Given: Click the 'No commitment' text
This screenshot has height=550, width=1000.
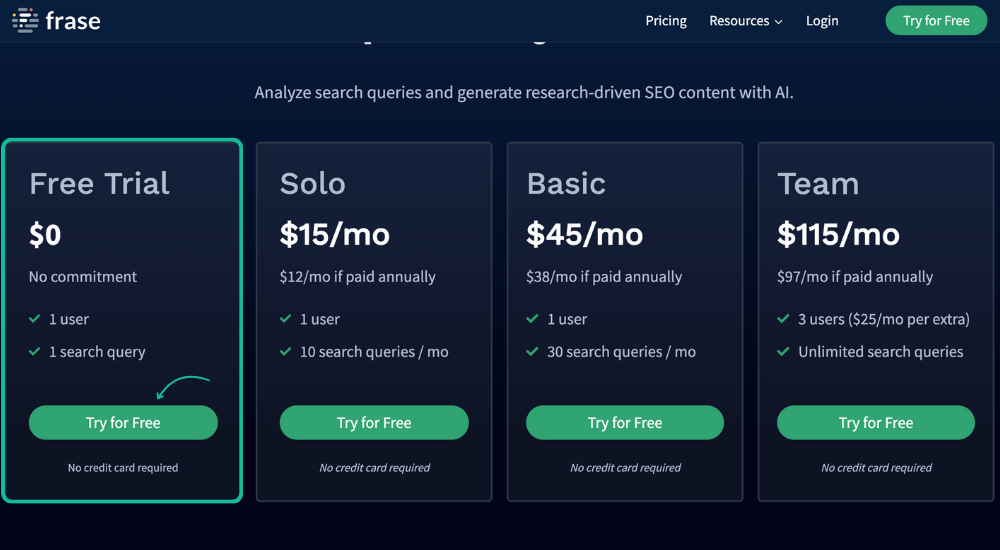Looking at the screenshot, I should click(x=83, y=277).
